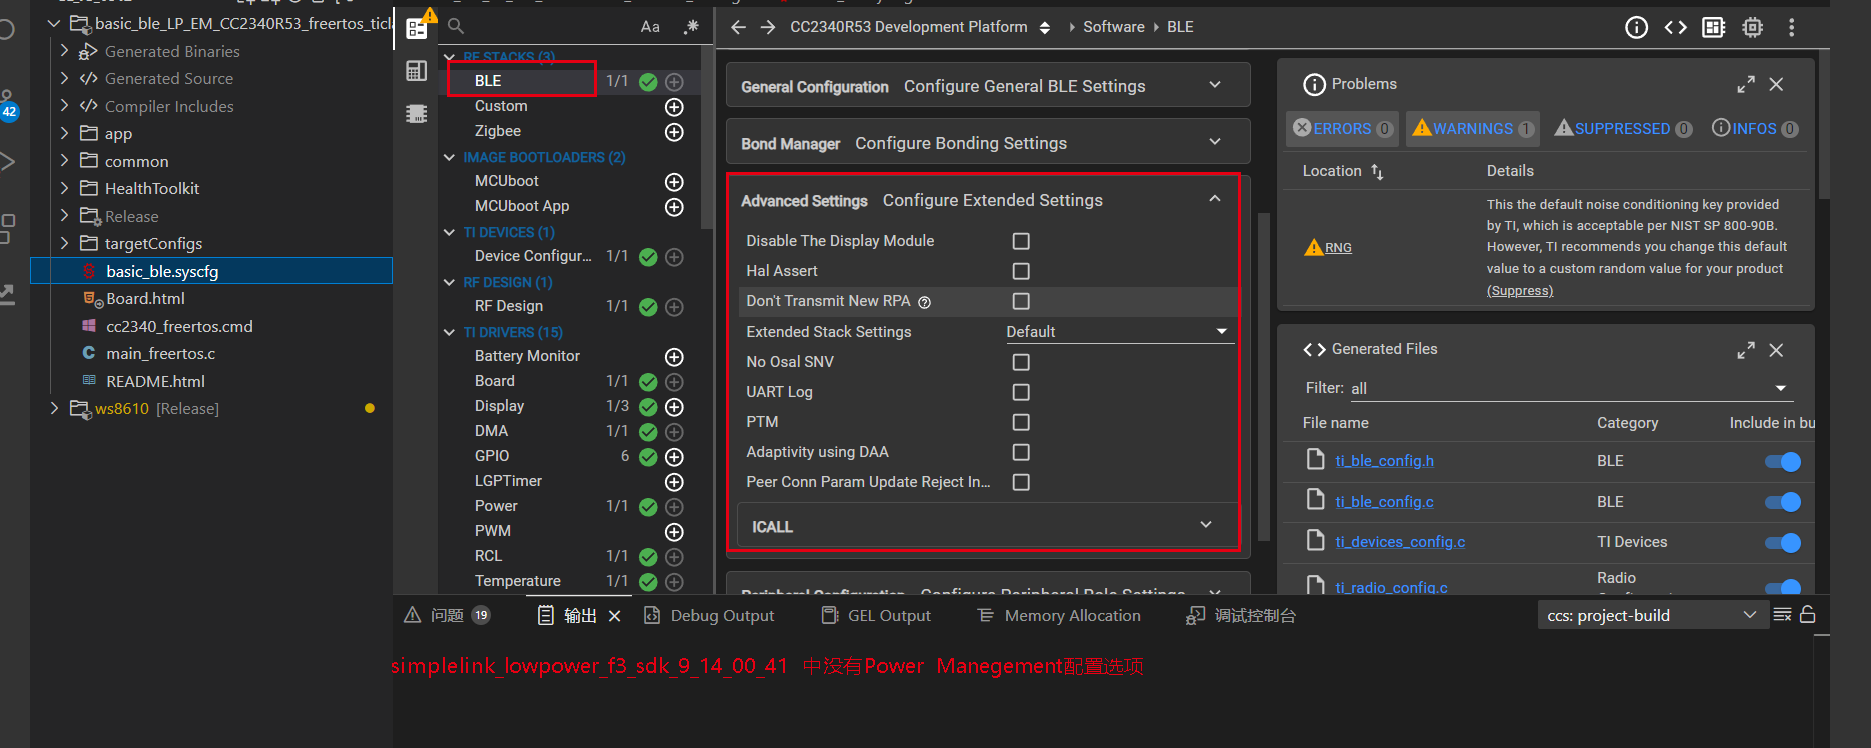The image size is (1871, 748).
Task: Add a Battery Monitor driver instance
Action: point(675,357)
